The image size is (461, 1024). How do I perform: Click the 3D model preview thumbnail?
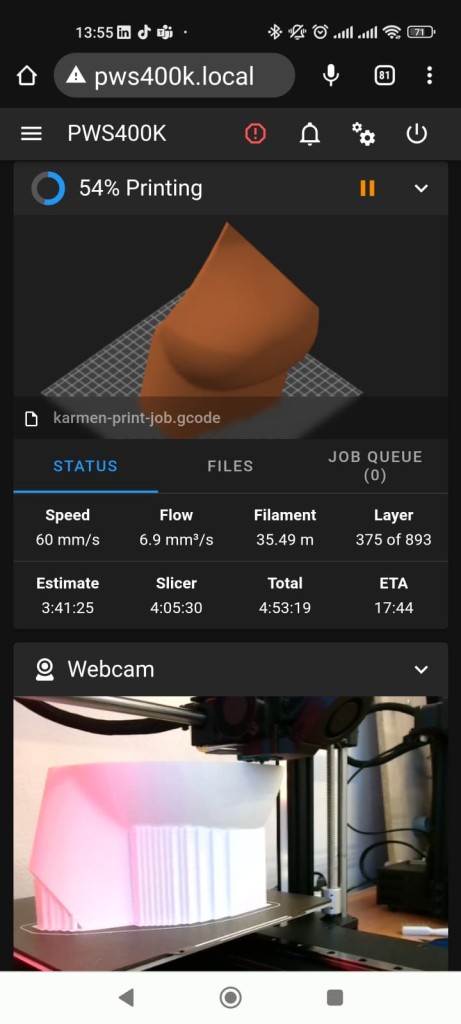coord(230,306)
